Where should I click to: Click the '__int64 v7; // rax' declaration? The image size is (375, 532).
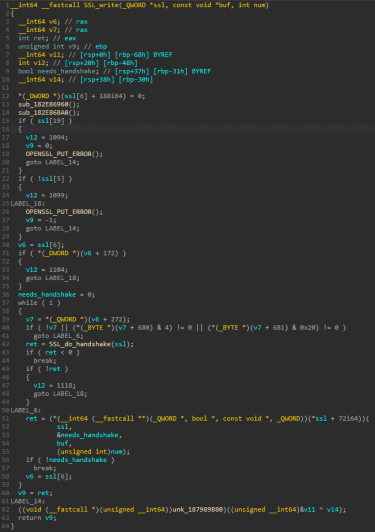point(53,30)
